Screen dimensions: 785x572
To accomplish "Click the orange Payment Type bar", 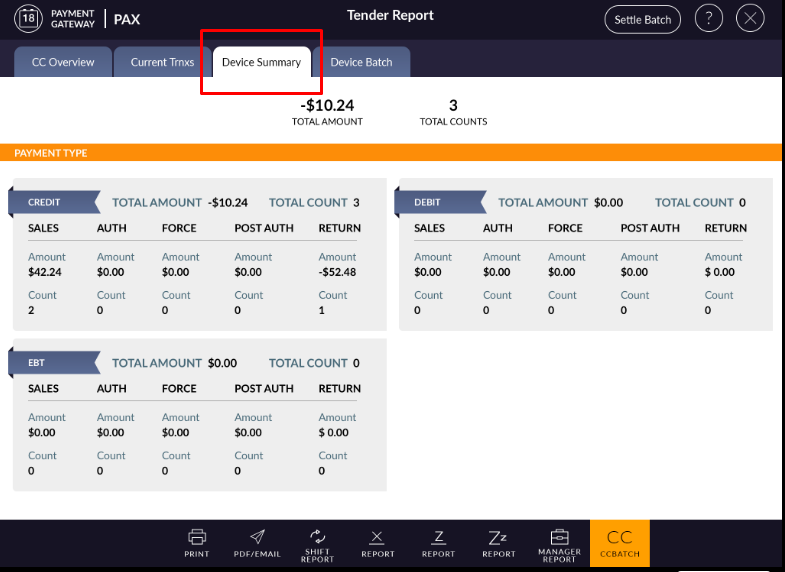I will (x=390, y=153).
